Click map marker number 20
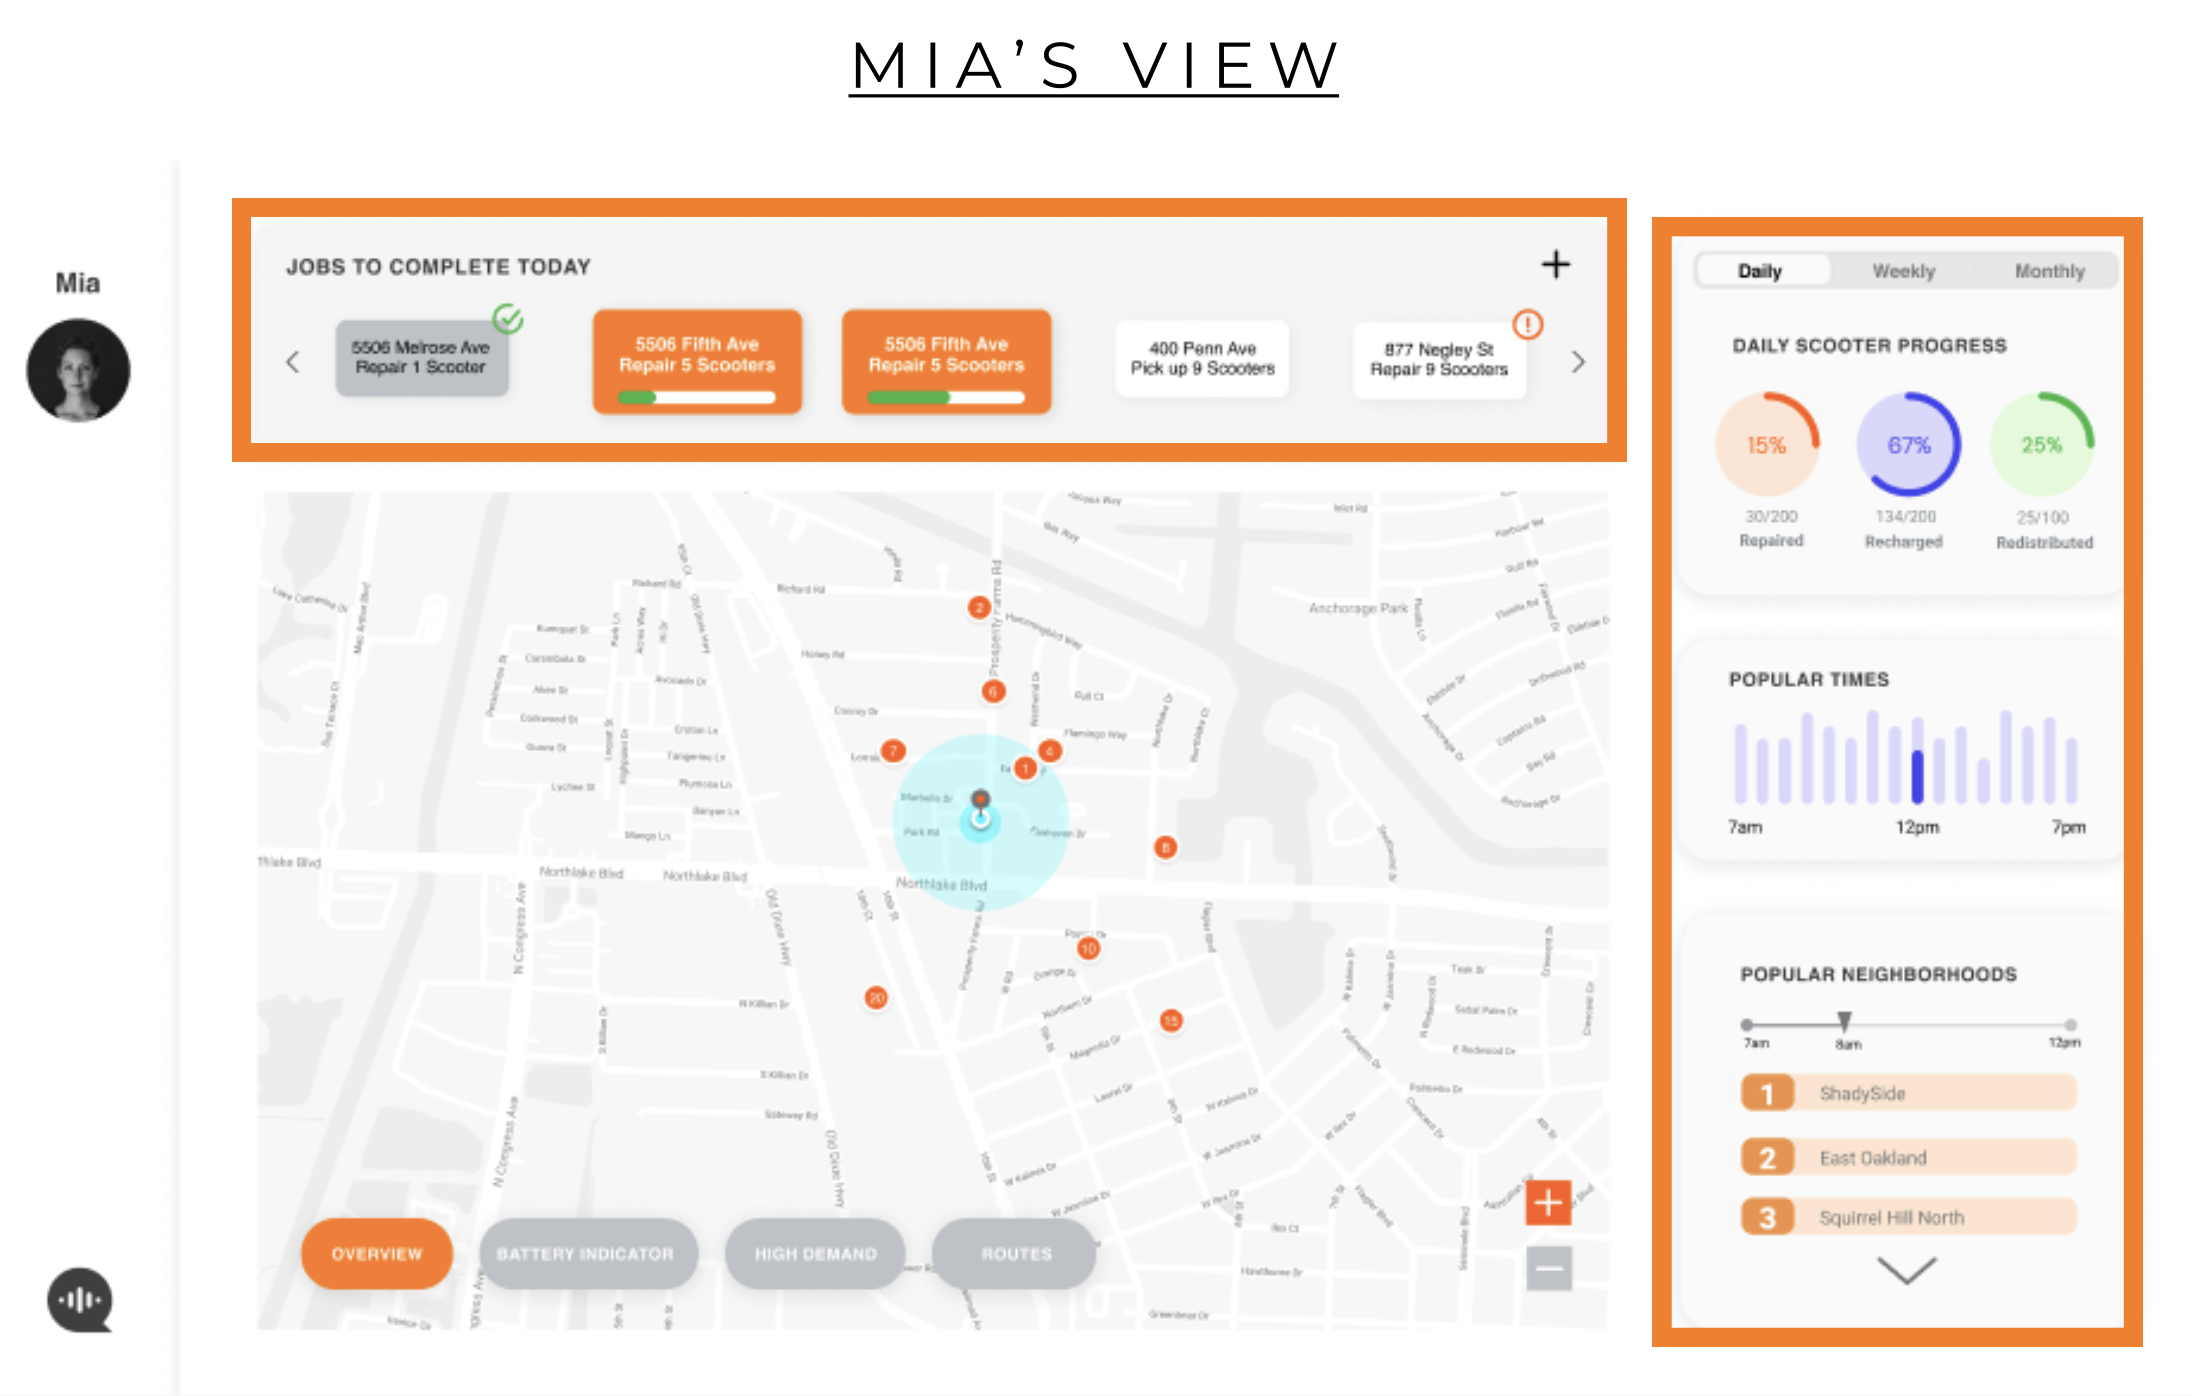Viewport: 2192px width, 1396px height. (876, 997)
